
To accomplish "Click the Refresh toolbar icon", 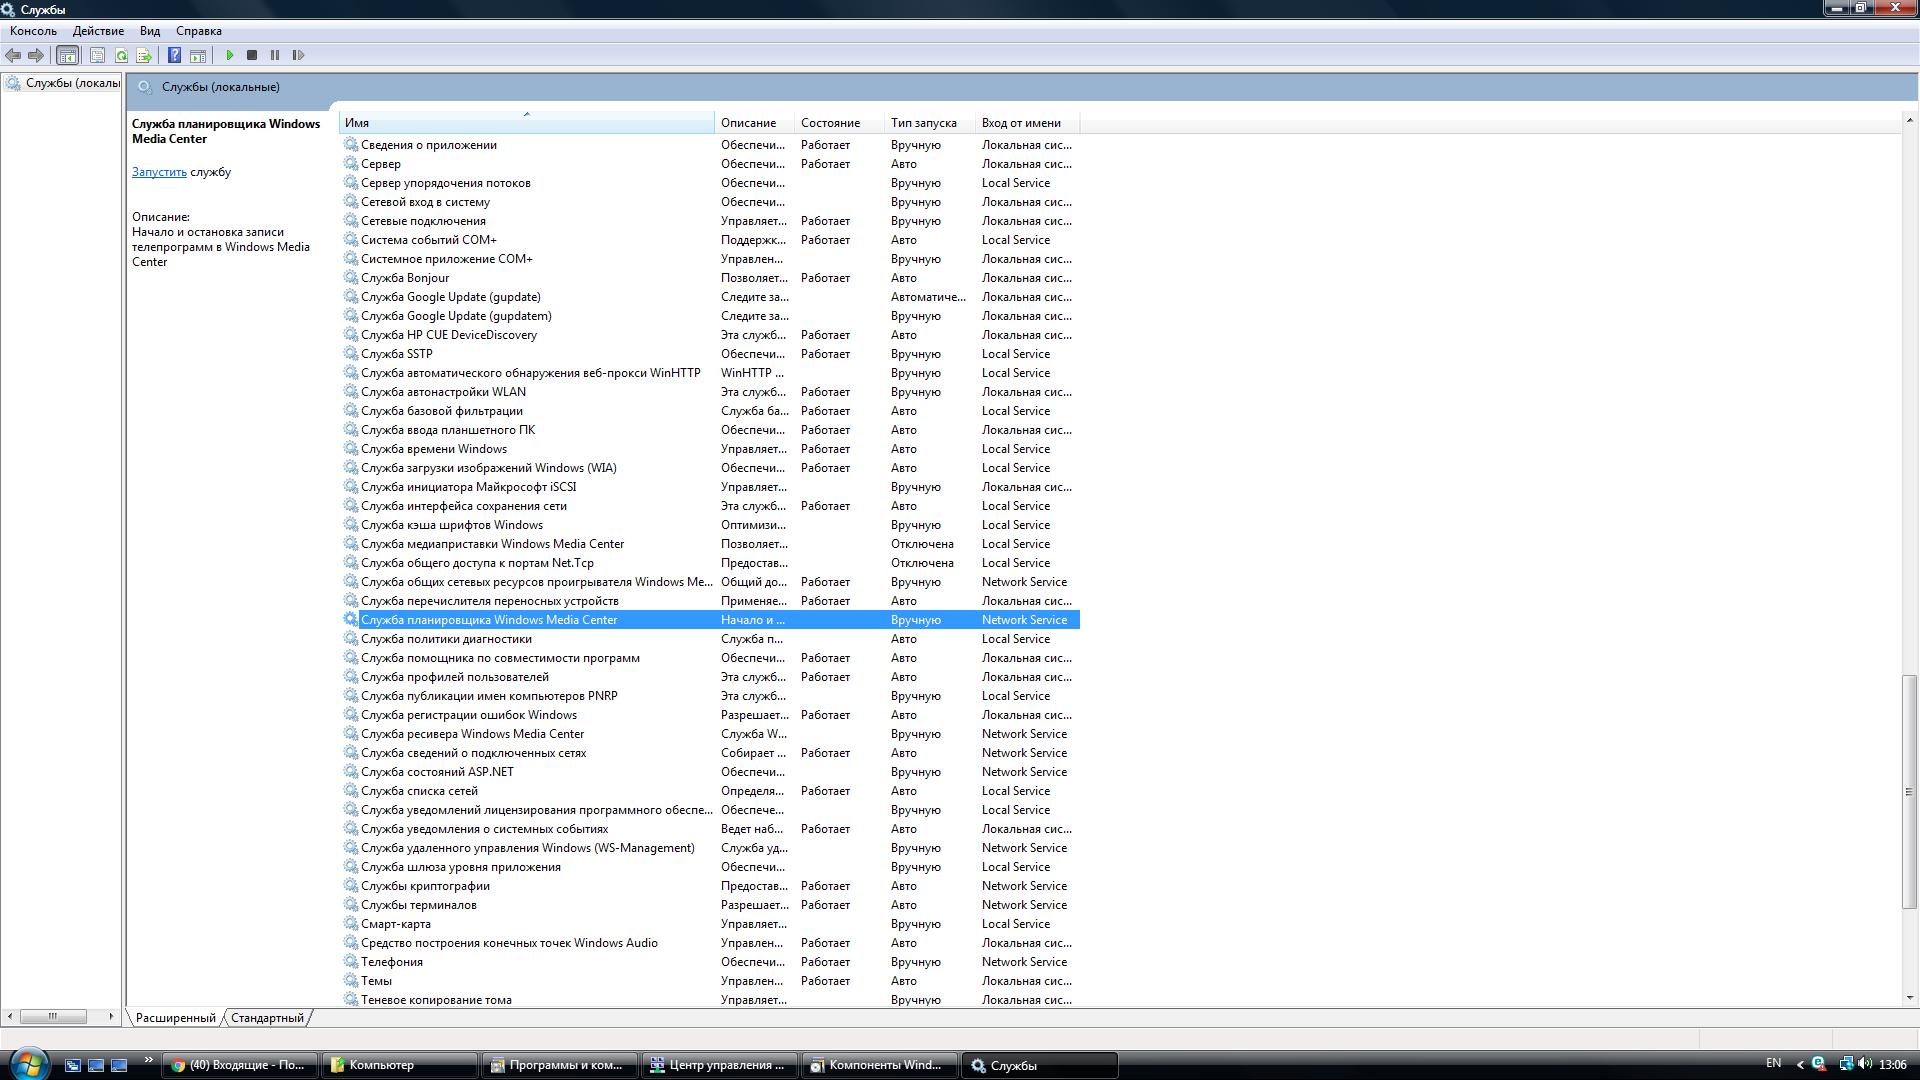I will click(121, 55).
